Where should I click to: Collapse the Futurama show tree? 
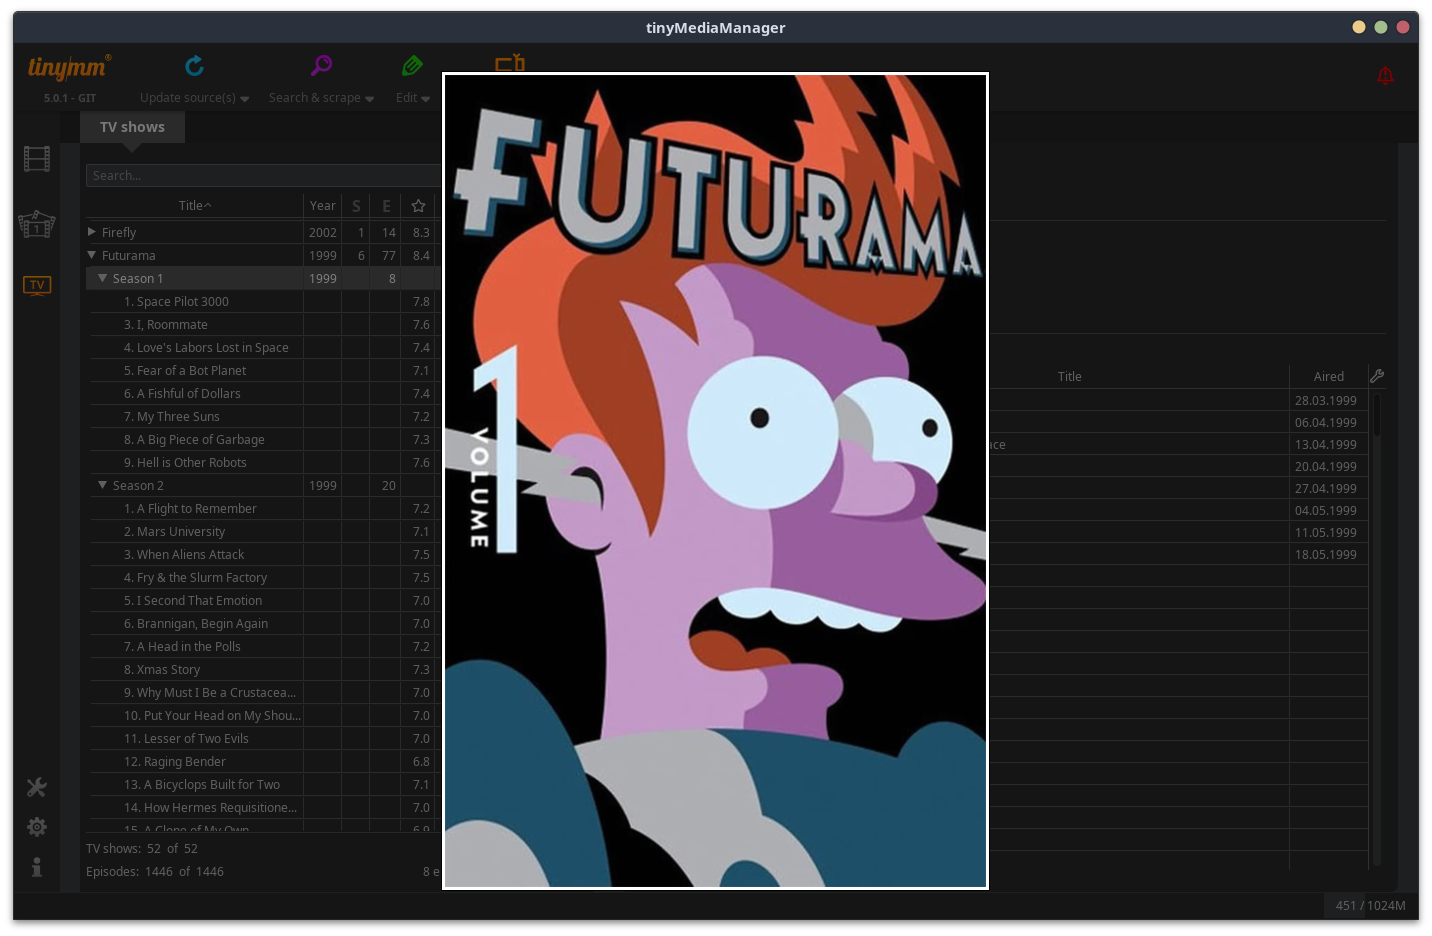click(x=92, y=255)
